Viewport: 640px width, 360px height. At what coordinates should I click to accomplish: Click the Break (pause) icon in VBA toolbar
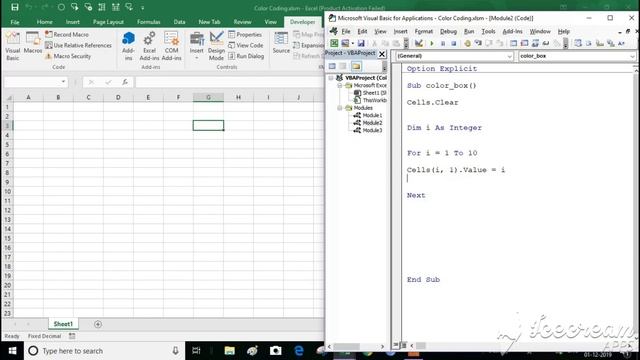point(443,43)
